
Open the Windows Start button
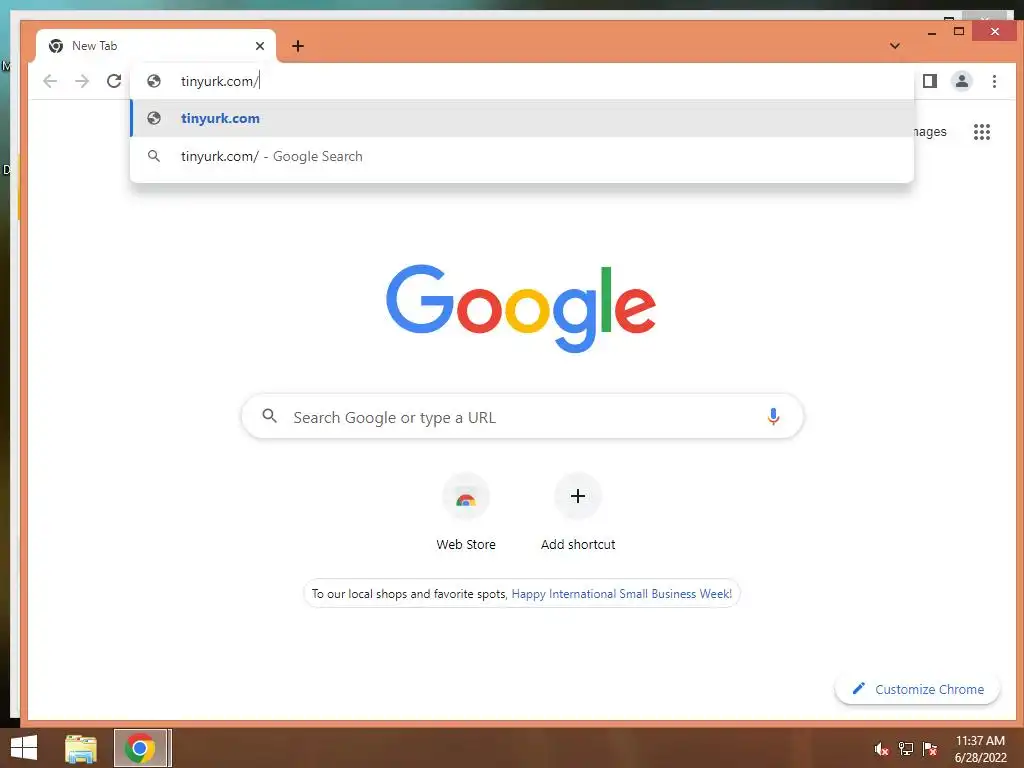[24, 748]
